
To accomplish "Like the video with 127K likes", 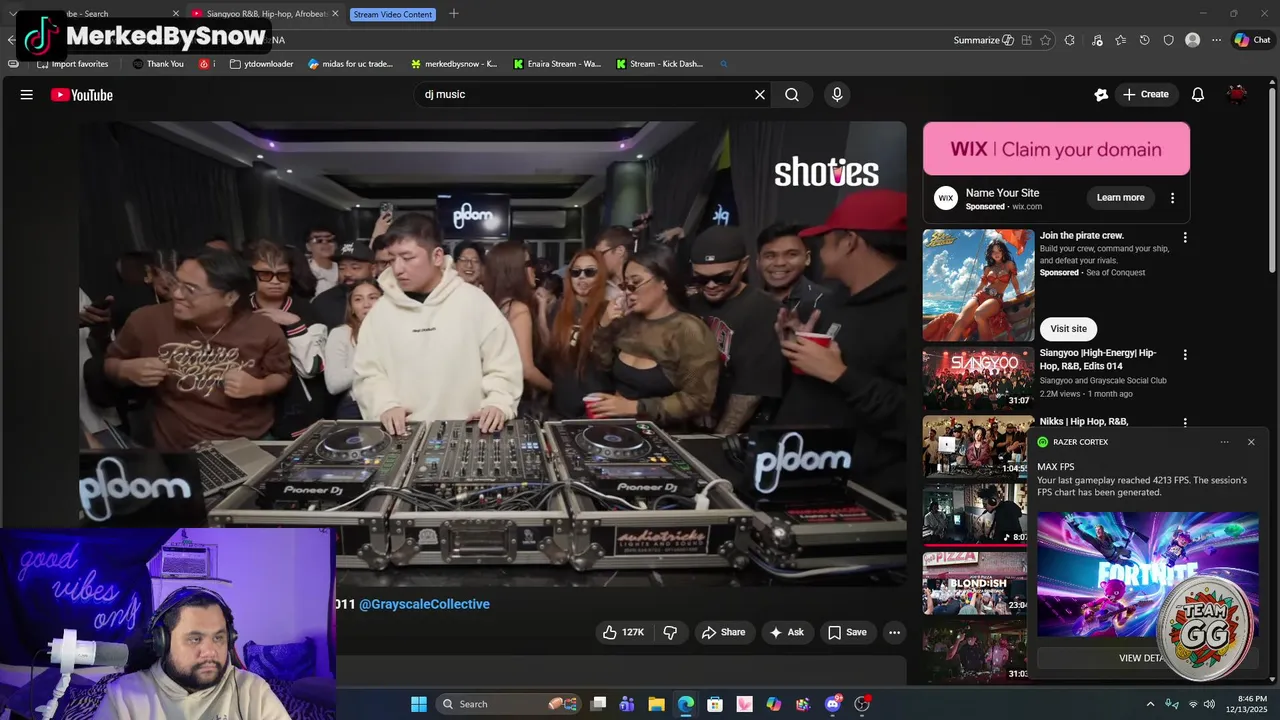I will (622, 632).
